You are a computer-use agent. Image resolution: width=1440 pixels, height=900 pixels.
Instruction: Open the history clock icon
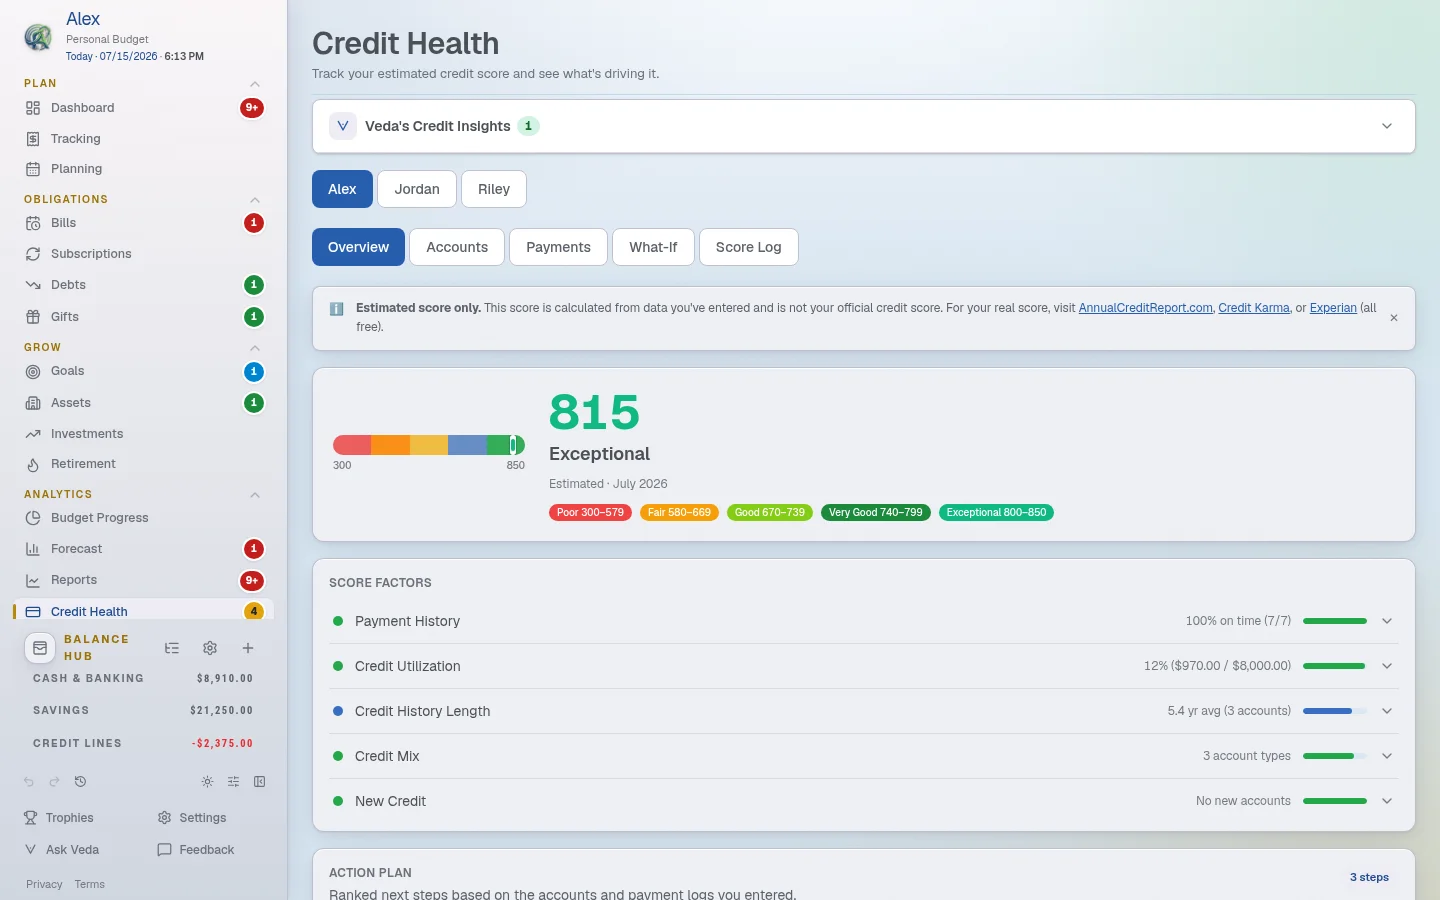click(x=81, y=782)
